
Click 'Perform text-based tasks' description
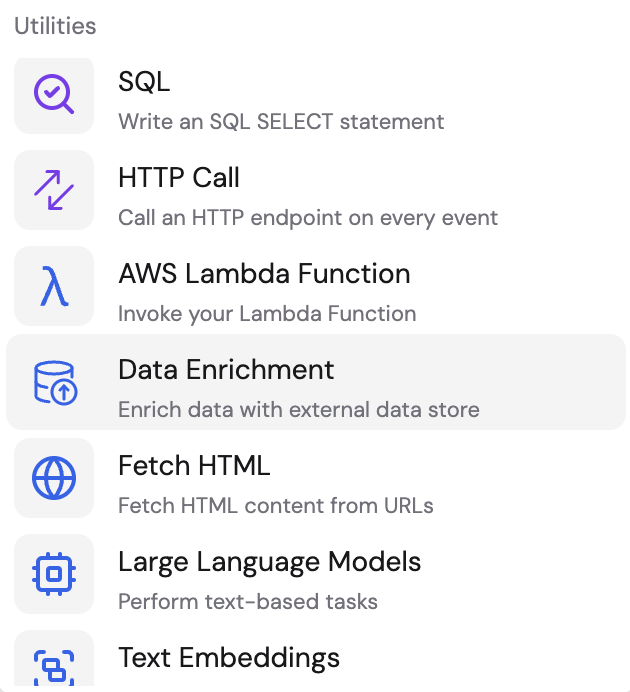click(248, 602)
